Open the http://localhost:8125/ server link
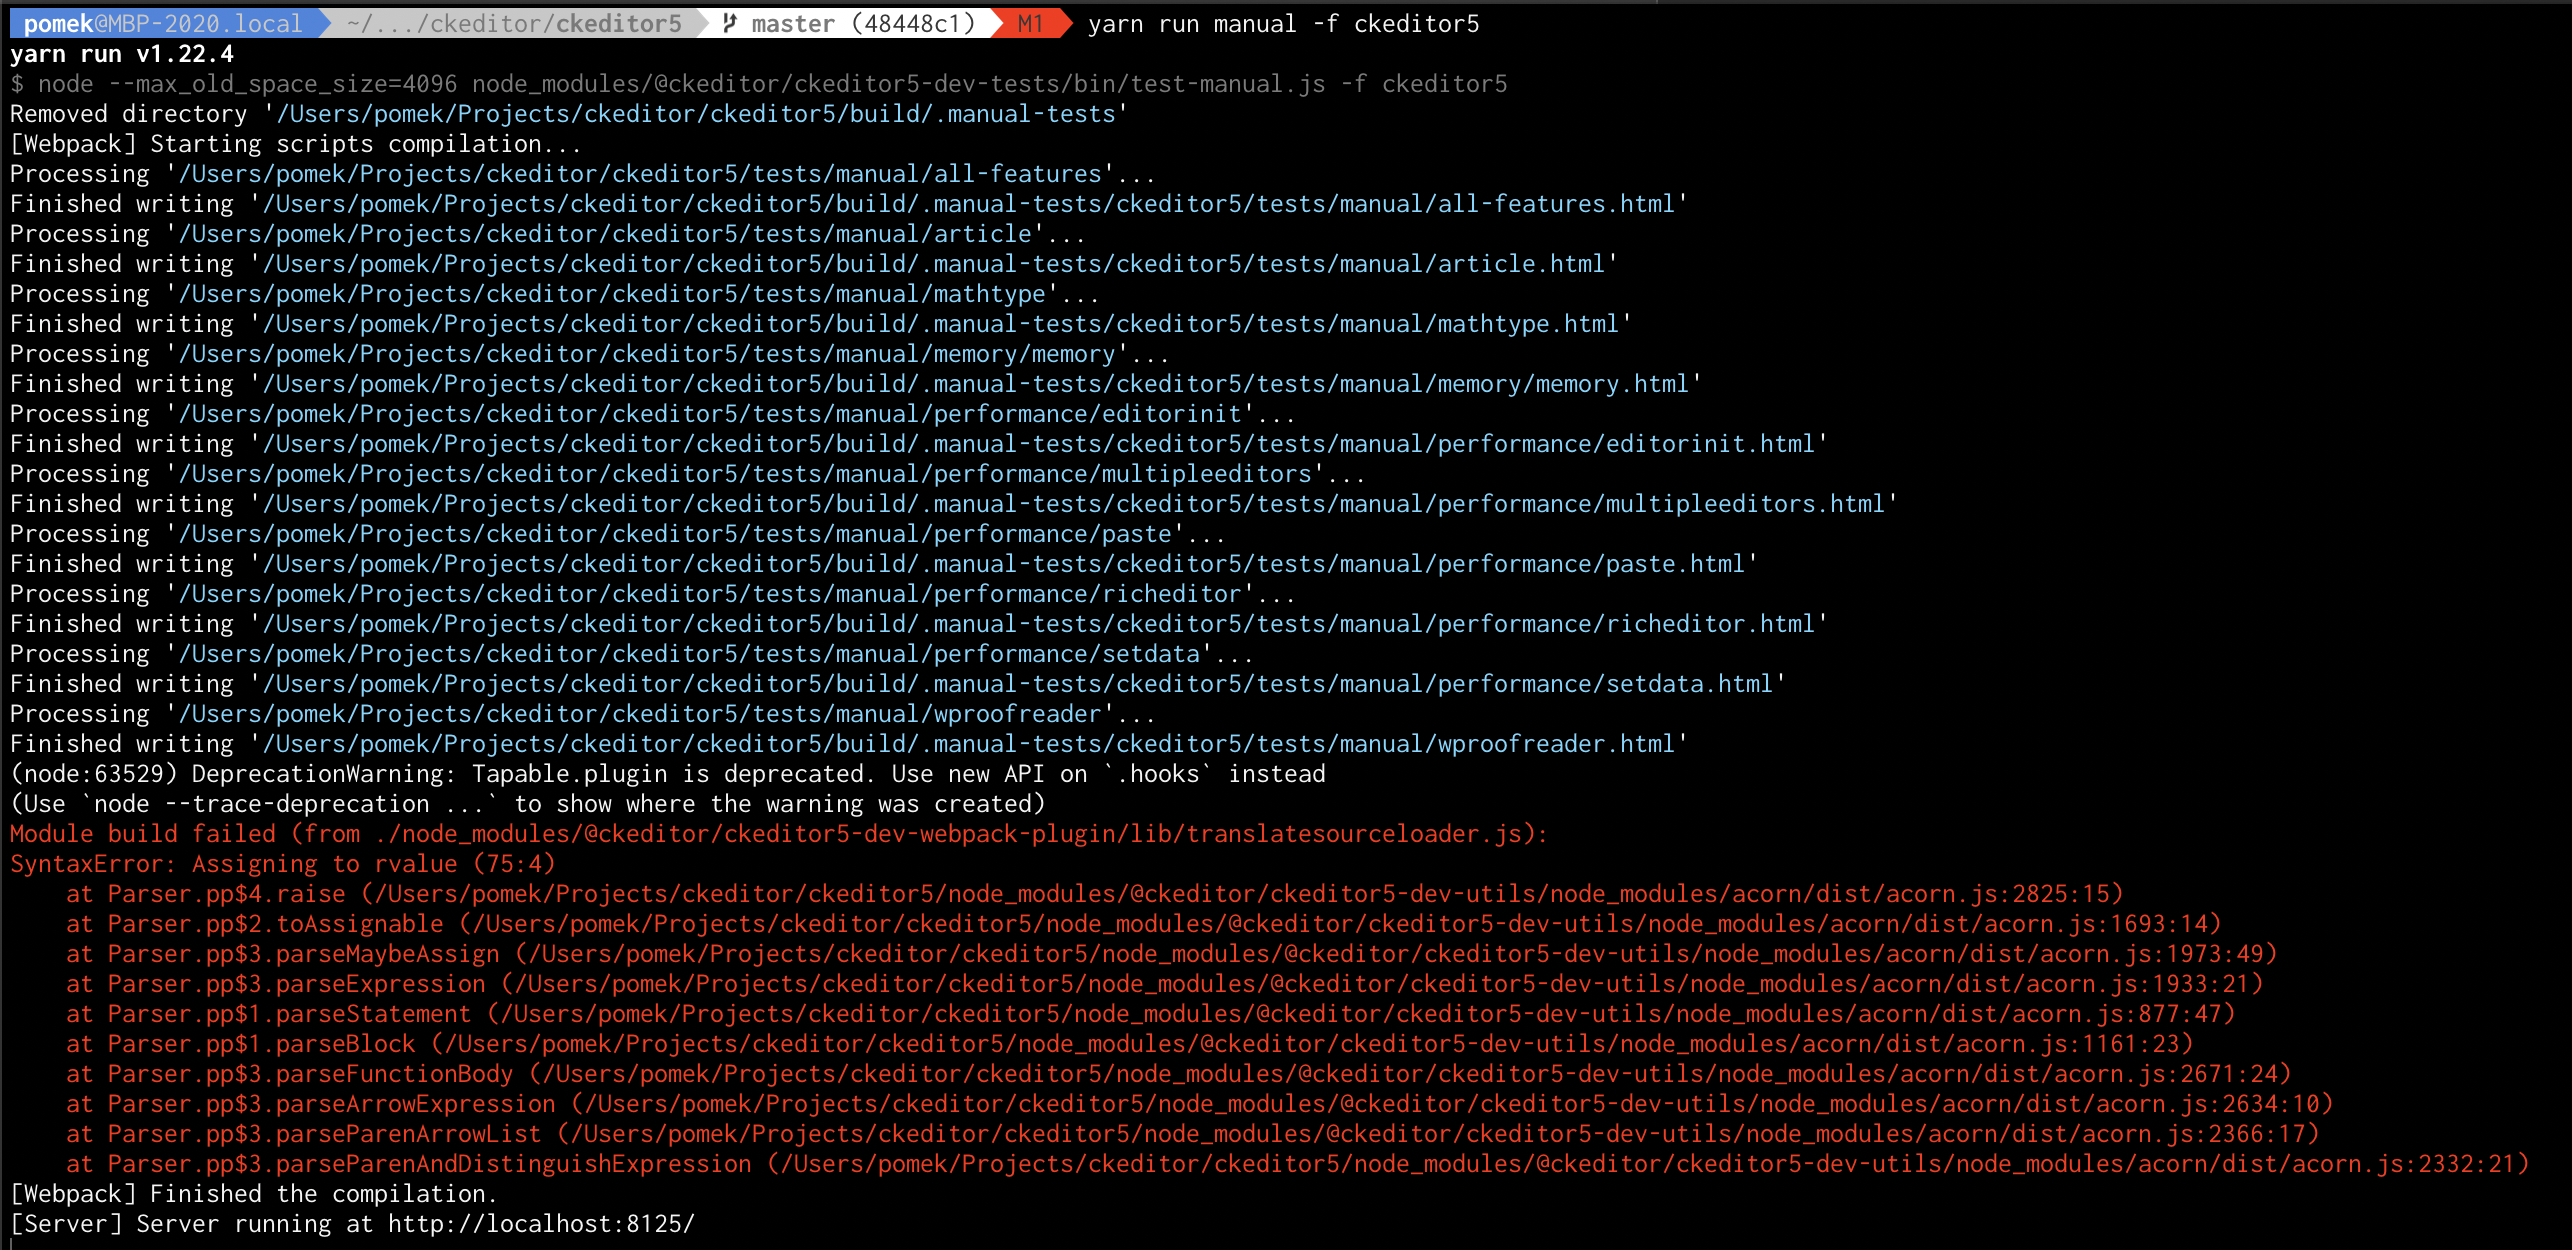Screen dimensions: 2572x1250 (x=541, y=1223)
